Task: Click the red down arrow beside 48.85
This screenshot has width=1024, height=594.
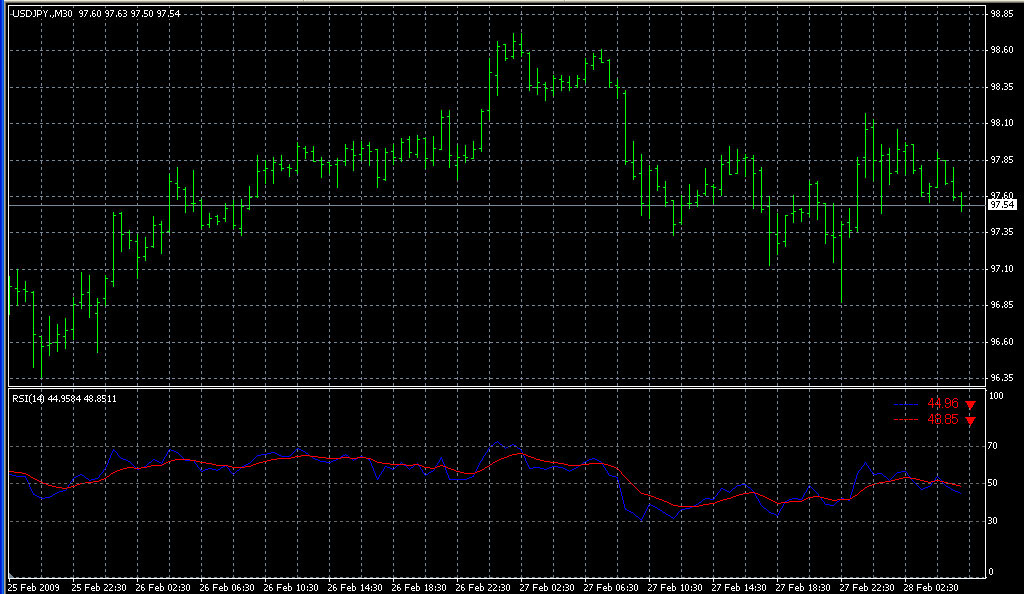Action: tap(970, 420)
